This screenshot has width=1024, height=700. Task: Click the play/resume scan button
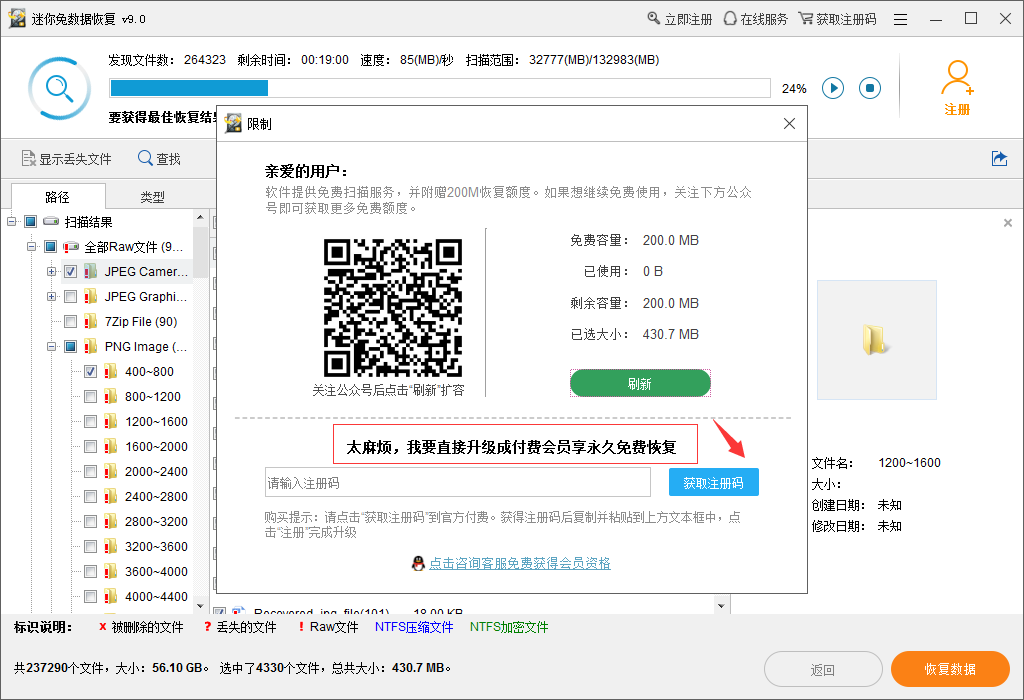click(833, 88)
